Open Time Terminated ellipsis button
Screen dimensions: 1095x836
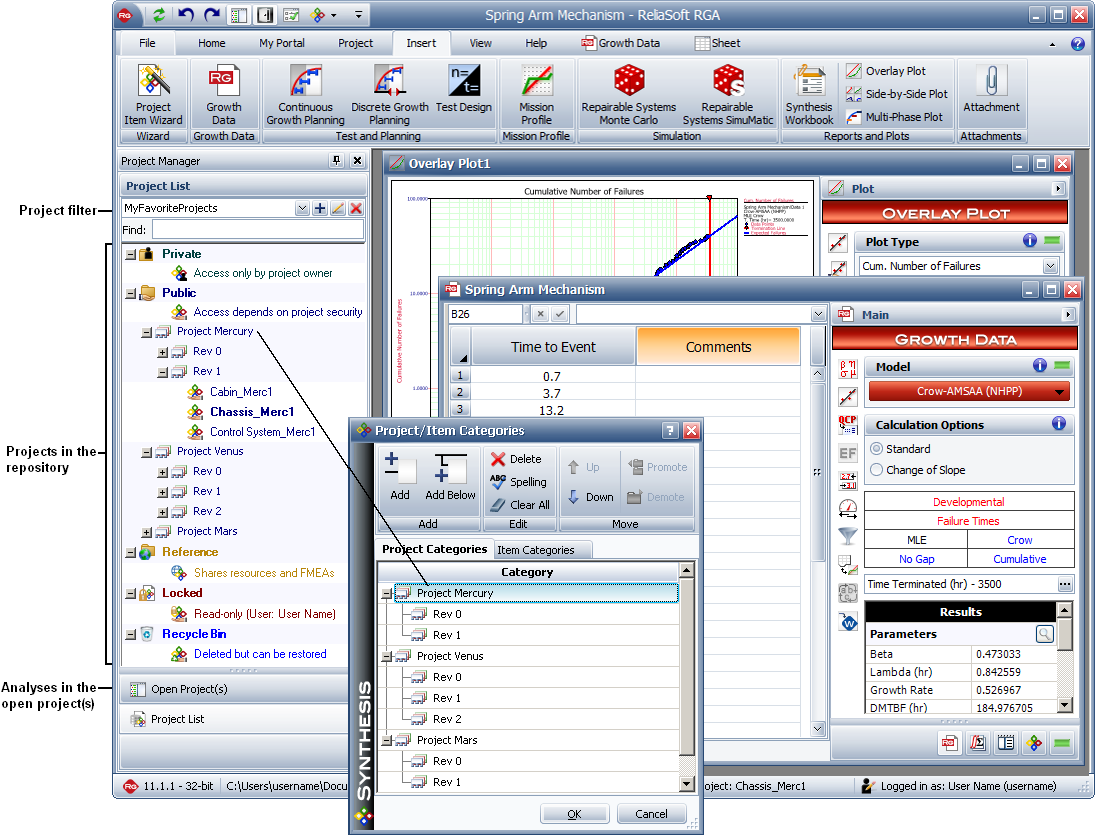point(1064,585)
